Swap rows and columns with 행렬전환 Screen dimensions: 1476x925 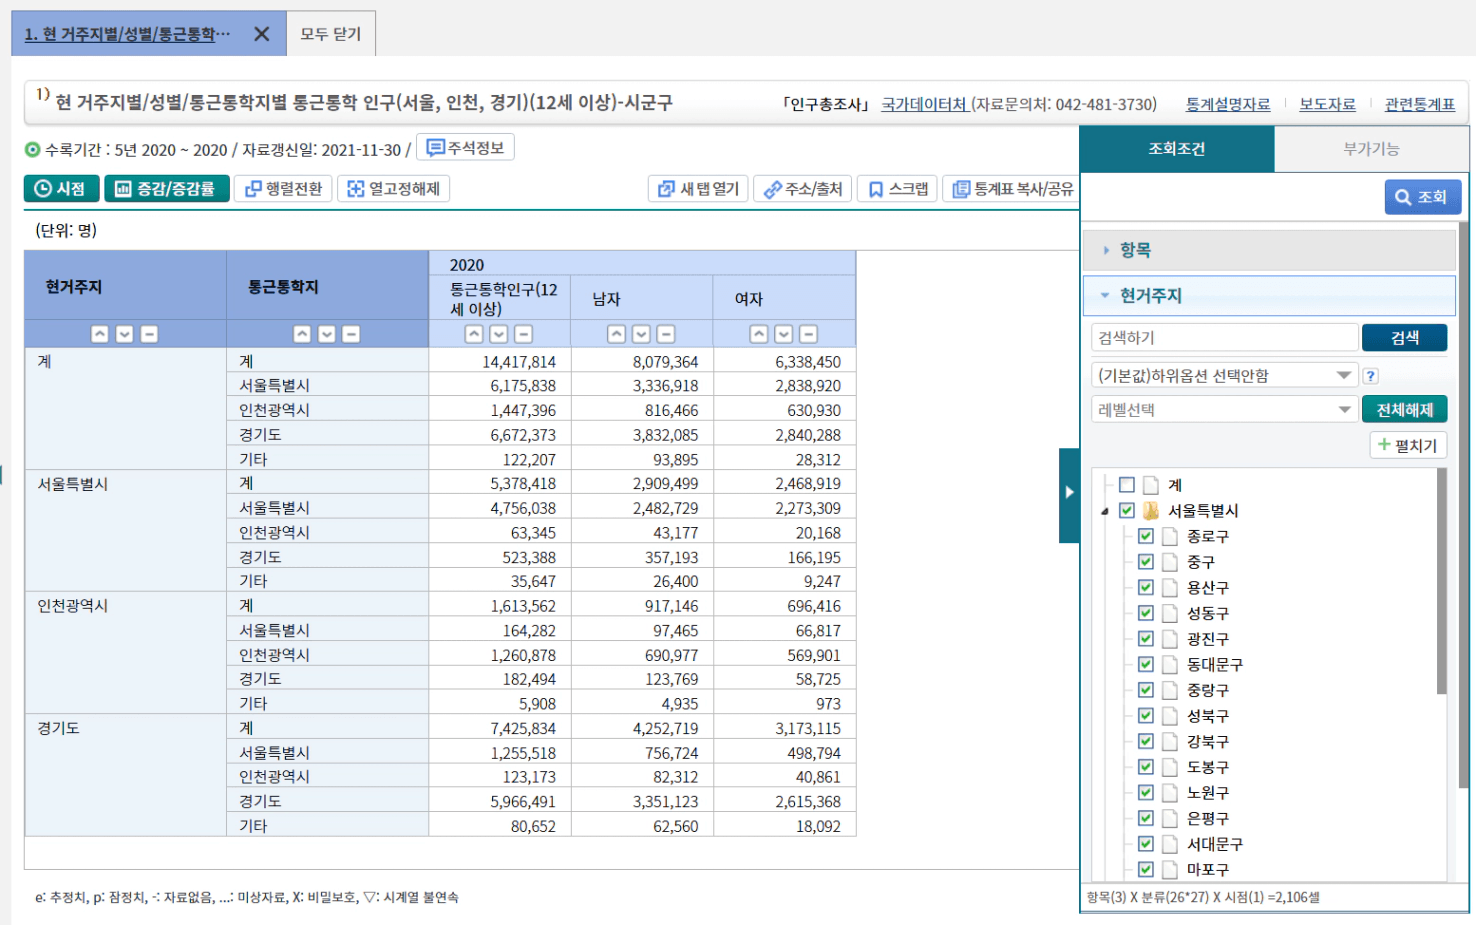click(x=284, y=189)
